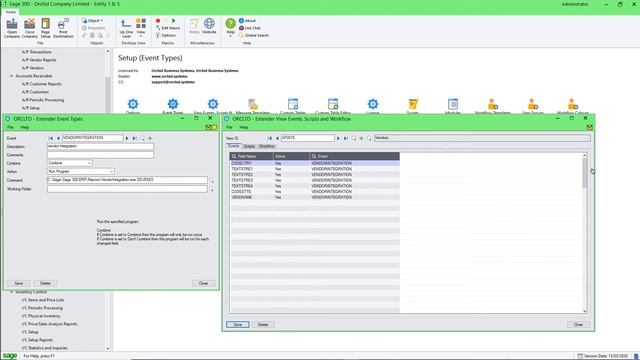The height and width of the screenshot is (360, 640).
Task: Run a macro with green play icon
Action: coord(173,20)
